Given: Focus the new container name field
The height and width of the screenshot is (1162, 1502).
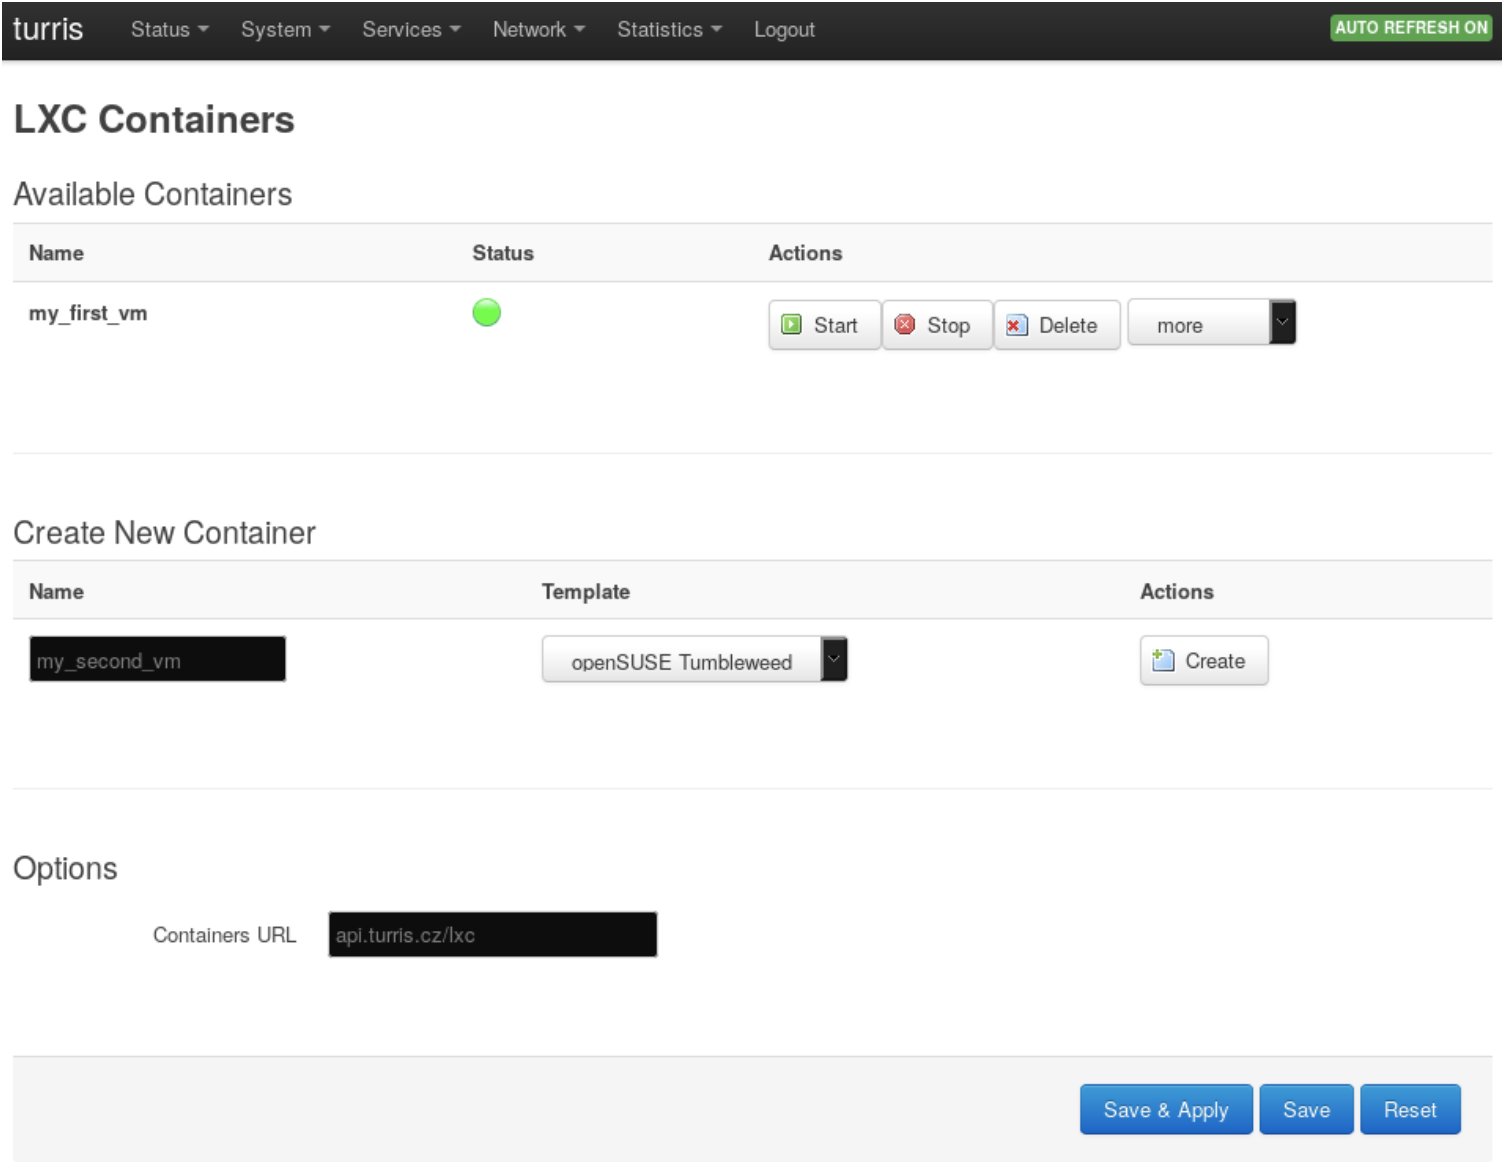Looking at the screenshot, I should 157,660.
